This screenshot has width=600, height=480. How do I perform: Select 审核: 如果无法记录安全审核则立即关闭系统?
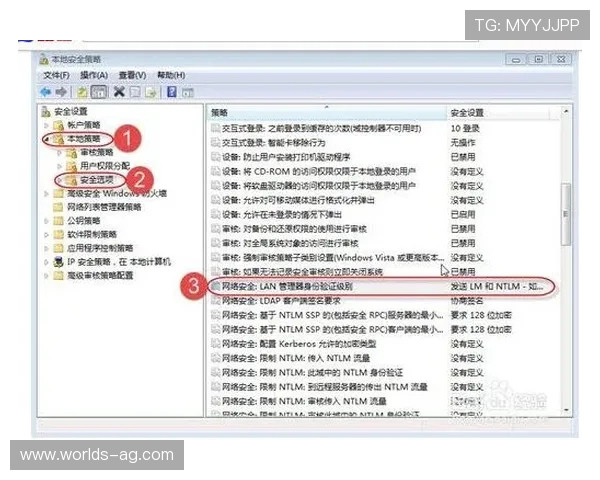[302, 272]
